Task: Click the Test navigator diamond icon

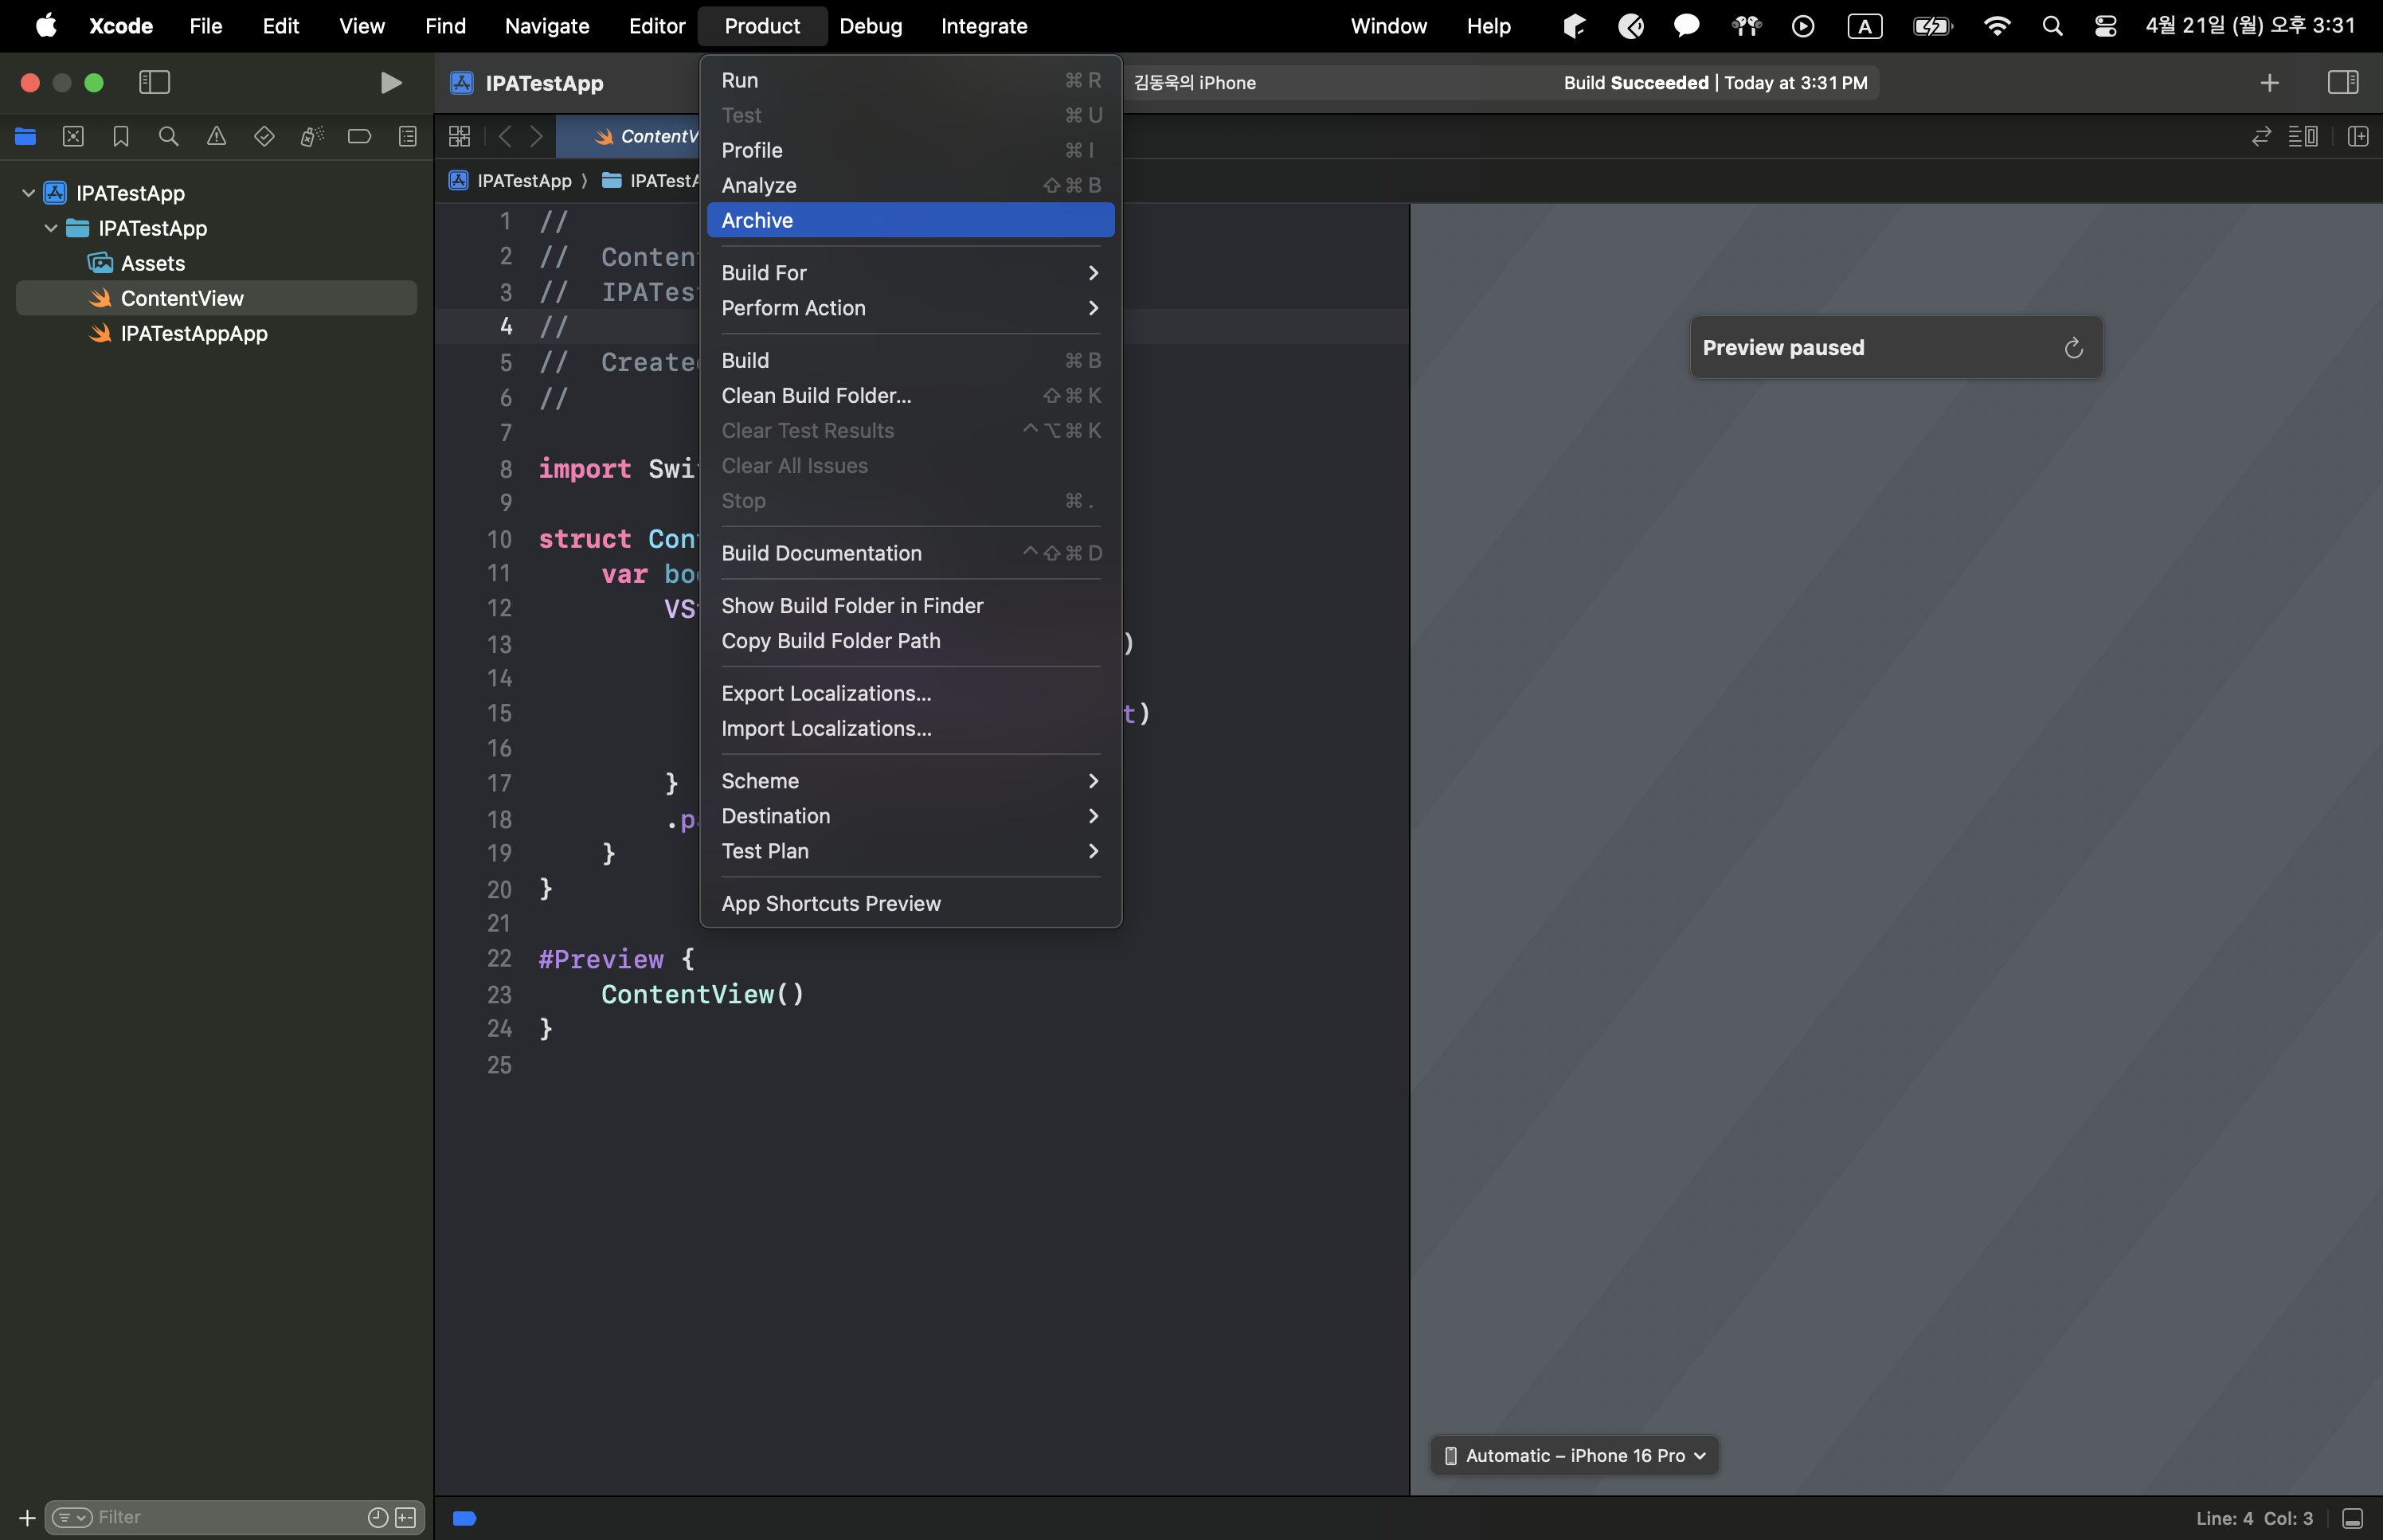Action: [264, 137]
